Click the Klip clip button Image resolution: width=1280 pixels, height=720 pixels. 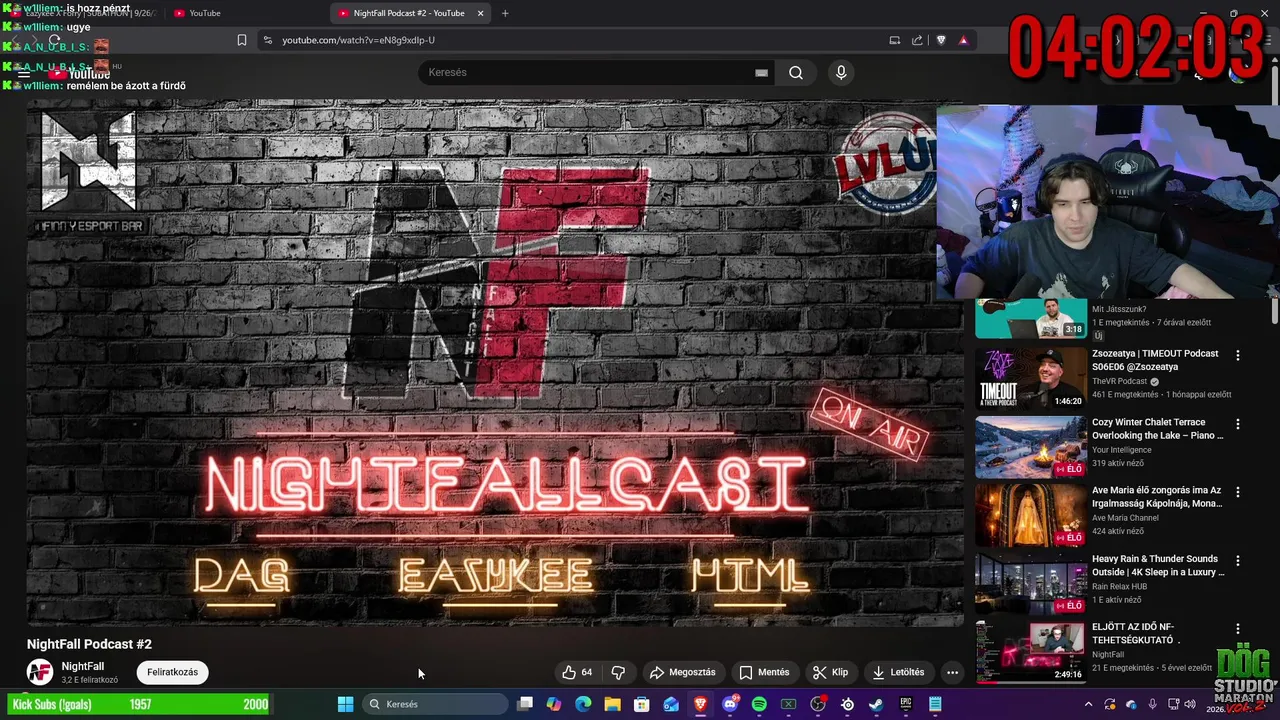(830, 672)
